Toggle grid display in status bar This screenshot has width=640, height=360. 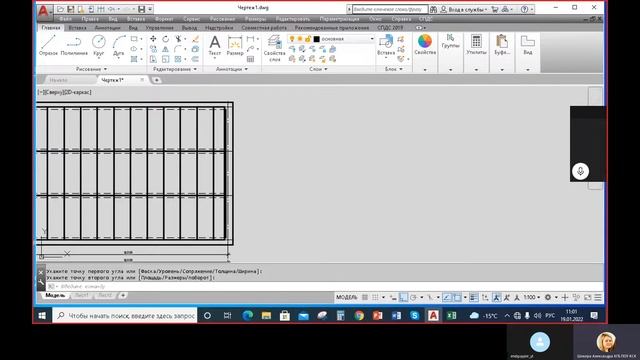(x=365, y=298)
